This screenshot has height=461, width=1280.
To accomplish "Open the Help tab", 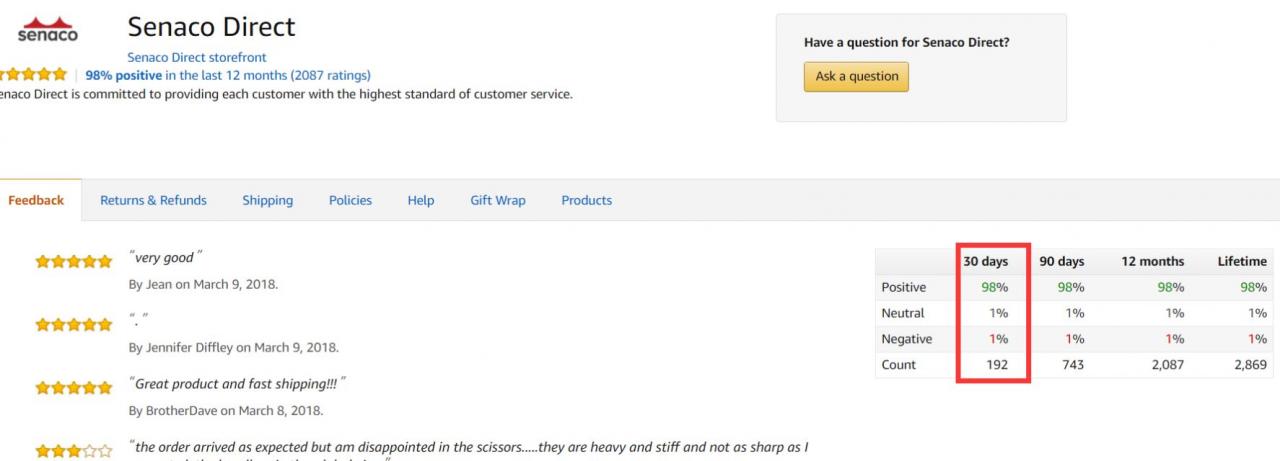I will [421, 200].
